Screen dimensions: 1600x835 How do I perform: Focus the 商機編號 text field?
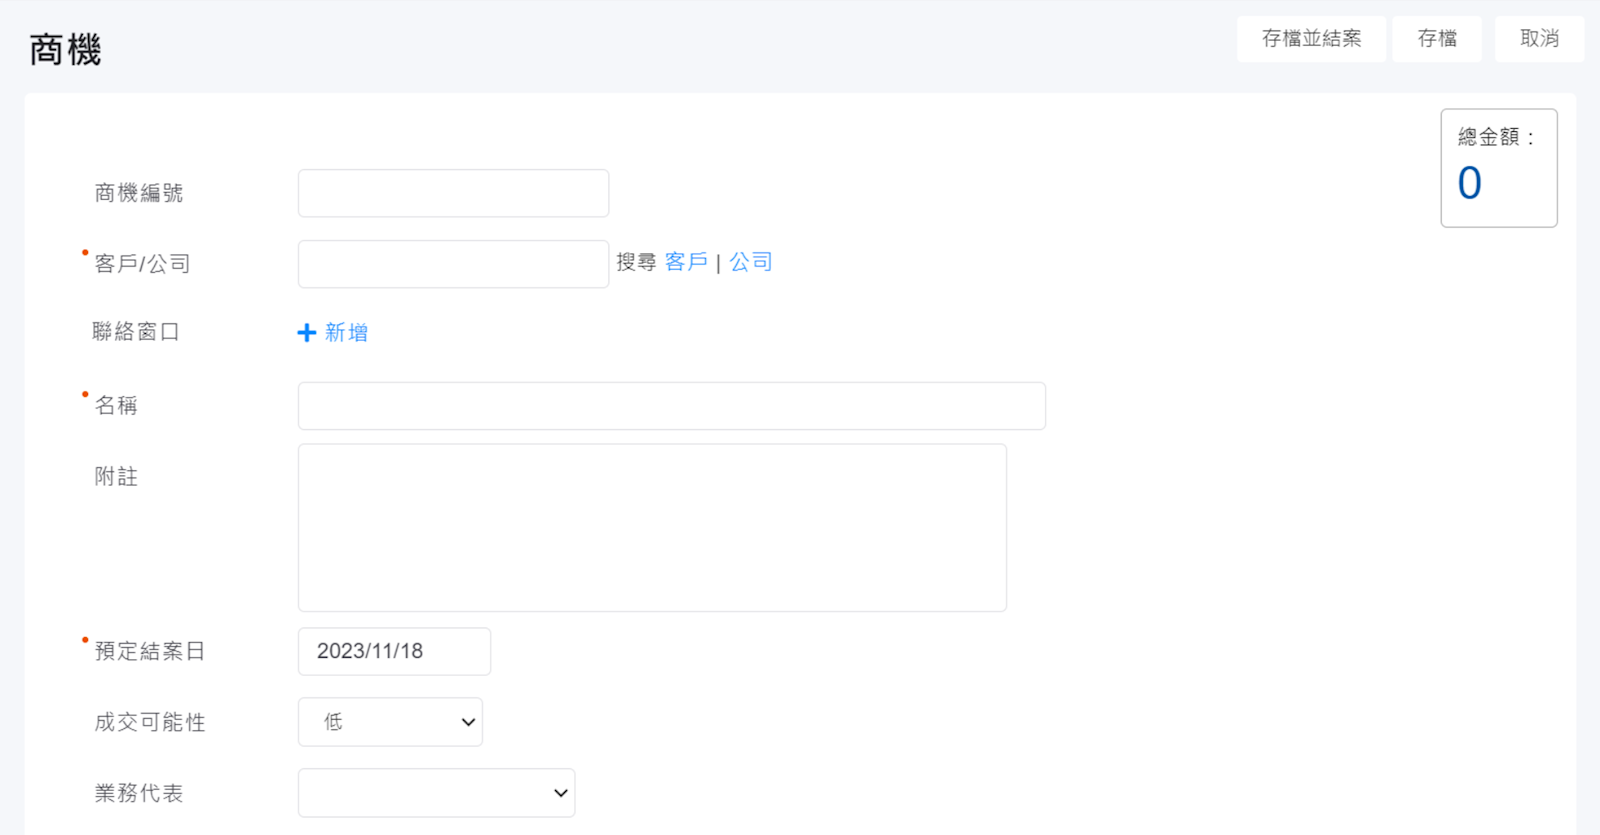[453, 193]
